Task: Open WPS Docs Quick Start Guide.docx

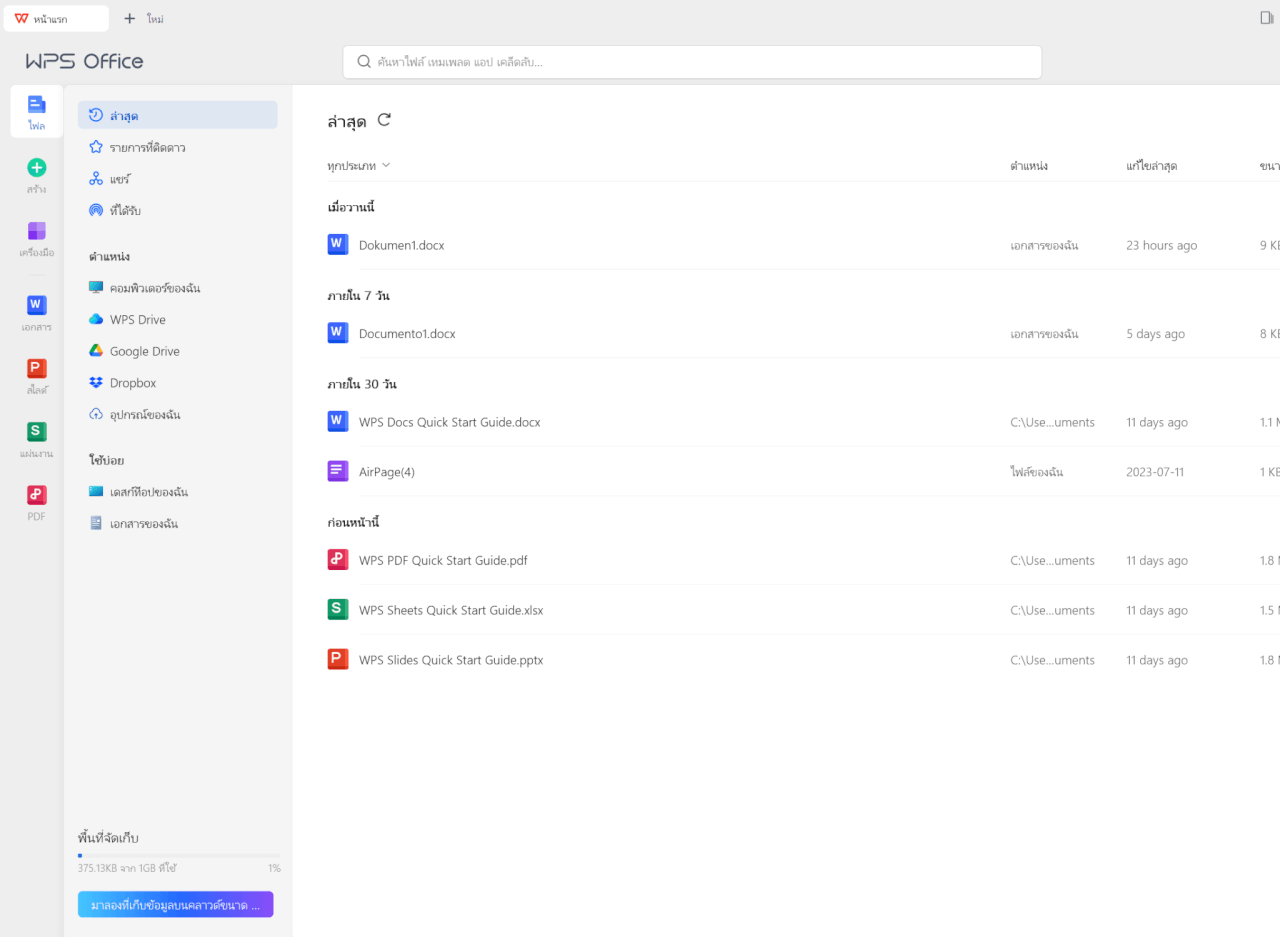Action: (450, 421)
